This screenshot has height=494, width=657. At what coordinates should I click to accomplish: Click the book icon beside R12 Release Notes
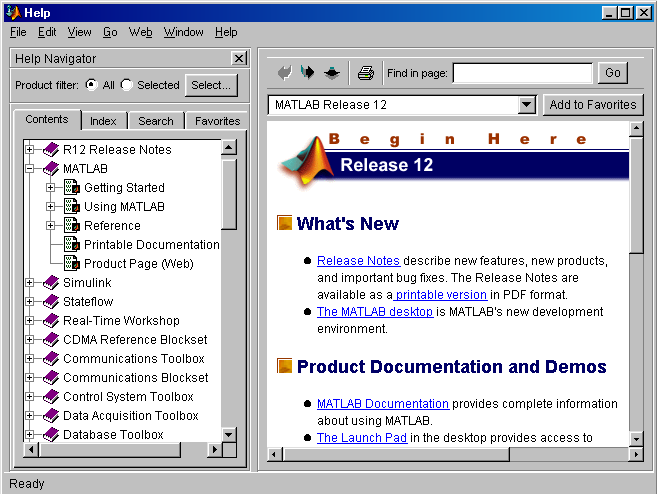coord(51,149)
